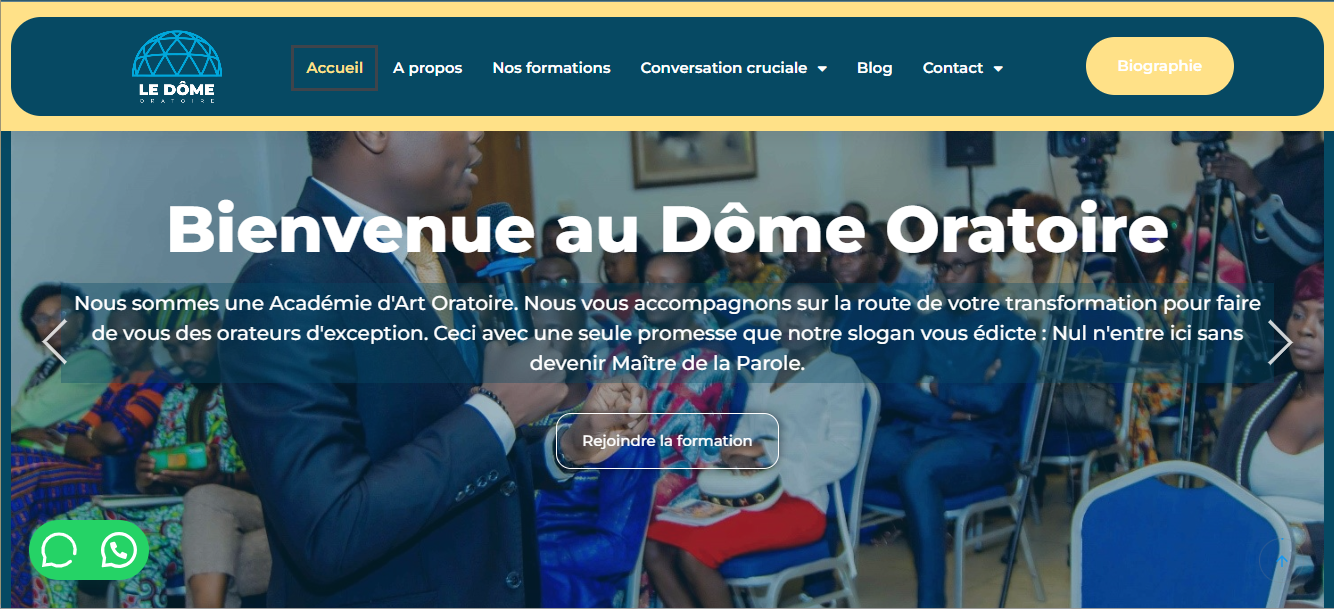Expand the Contact dropdown arrow
The width and height of the screenshot is (1334, 609).
coord(998,68)
